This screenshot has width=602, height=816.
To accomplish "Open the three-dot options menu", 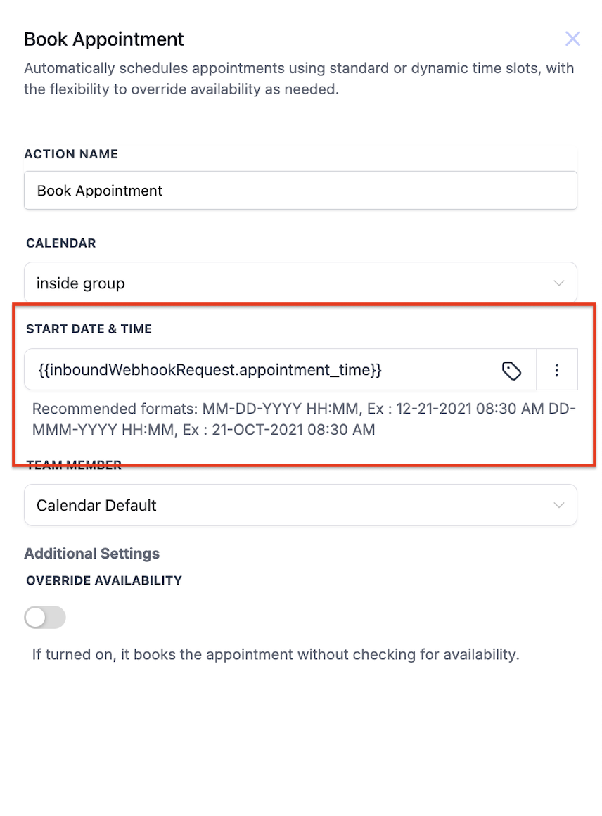I will click(557, 370).
